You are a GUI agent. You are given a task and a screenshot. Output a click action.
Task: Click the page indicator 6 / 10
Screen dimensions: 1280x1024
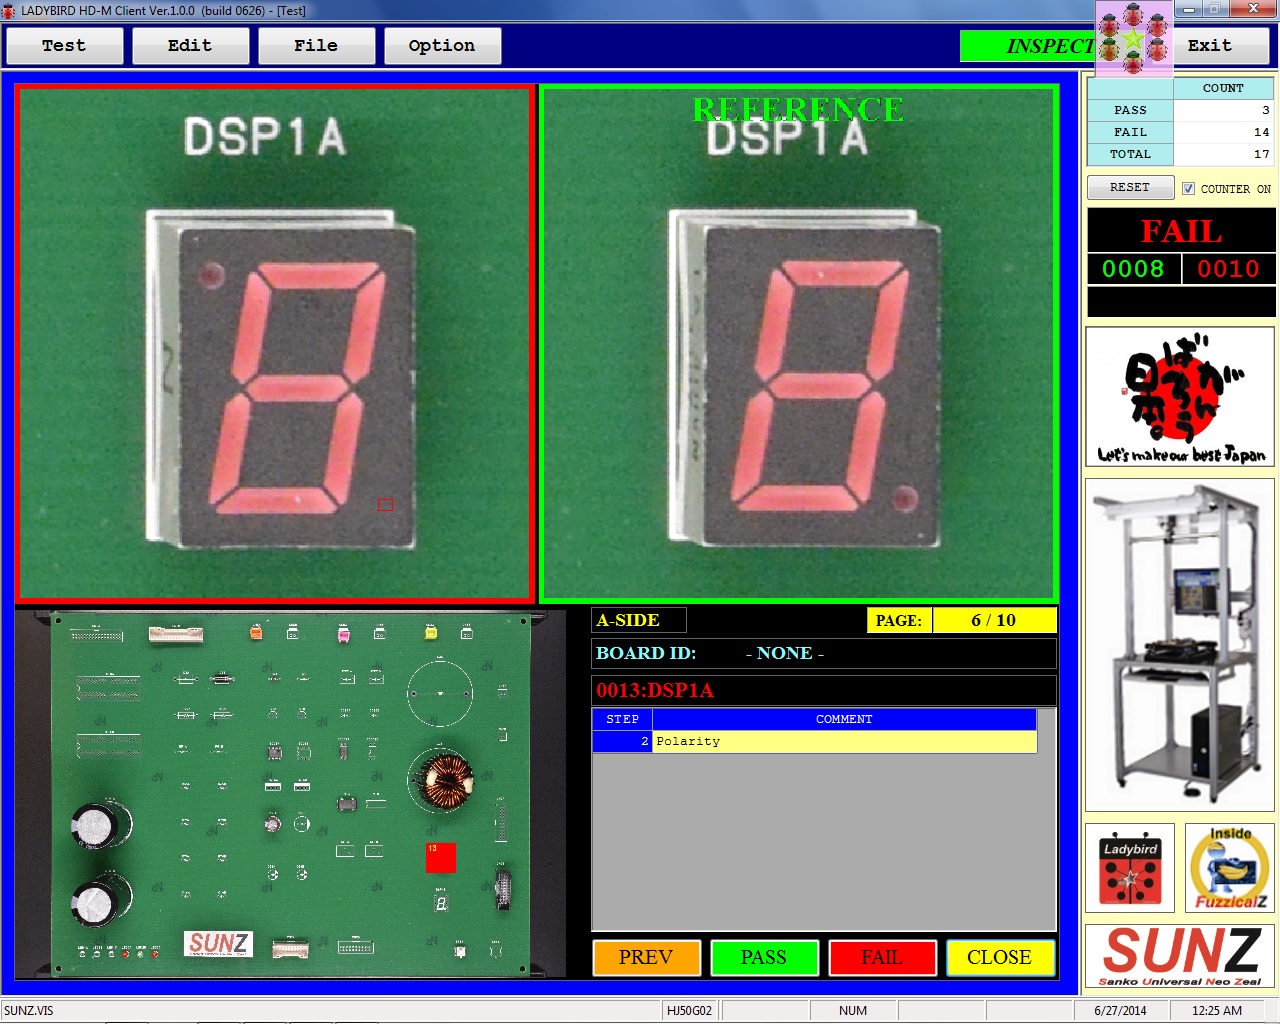(994, 620)
